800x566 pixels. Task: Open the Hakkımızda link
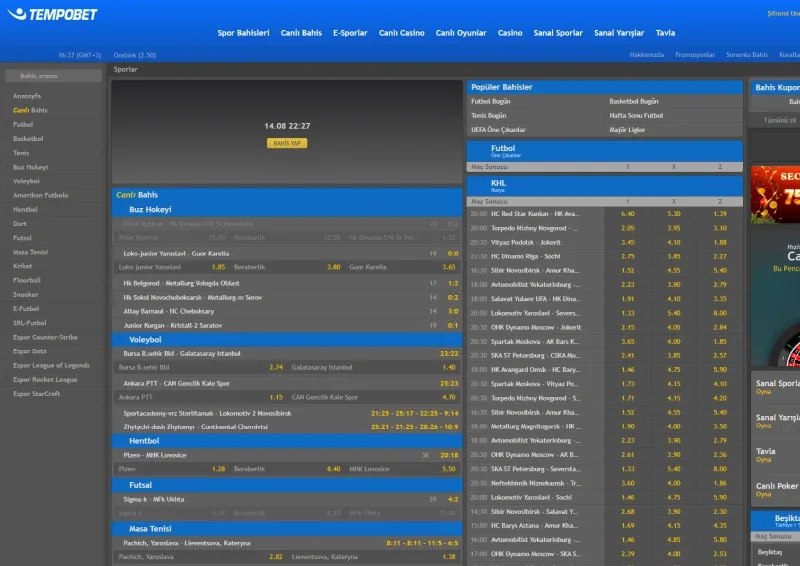click(646, 55)
